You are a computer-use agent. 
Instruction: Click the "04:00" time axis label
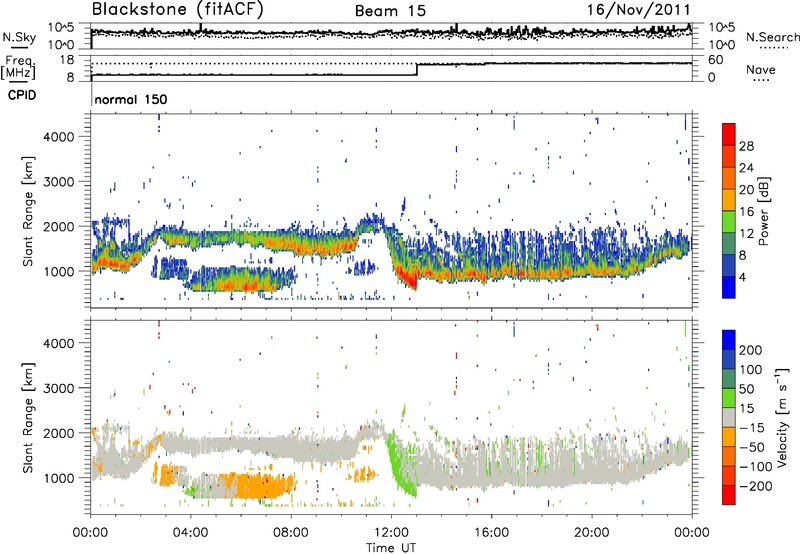[x=191, y=533]
